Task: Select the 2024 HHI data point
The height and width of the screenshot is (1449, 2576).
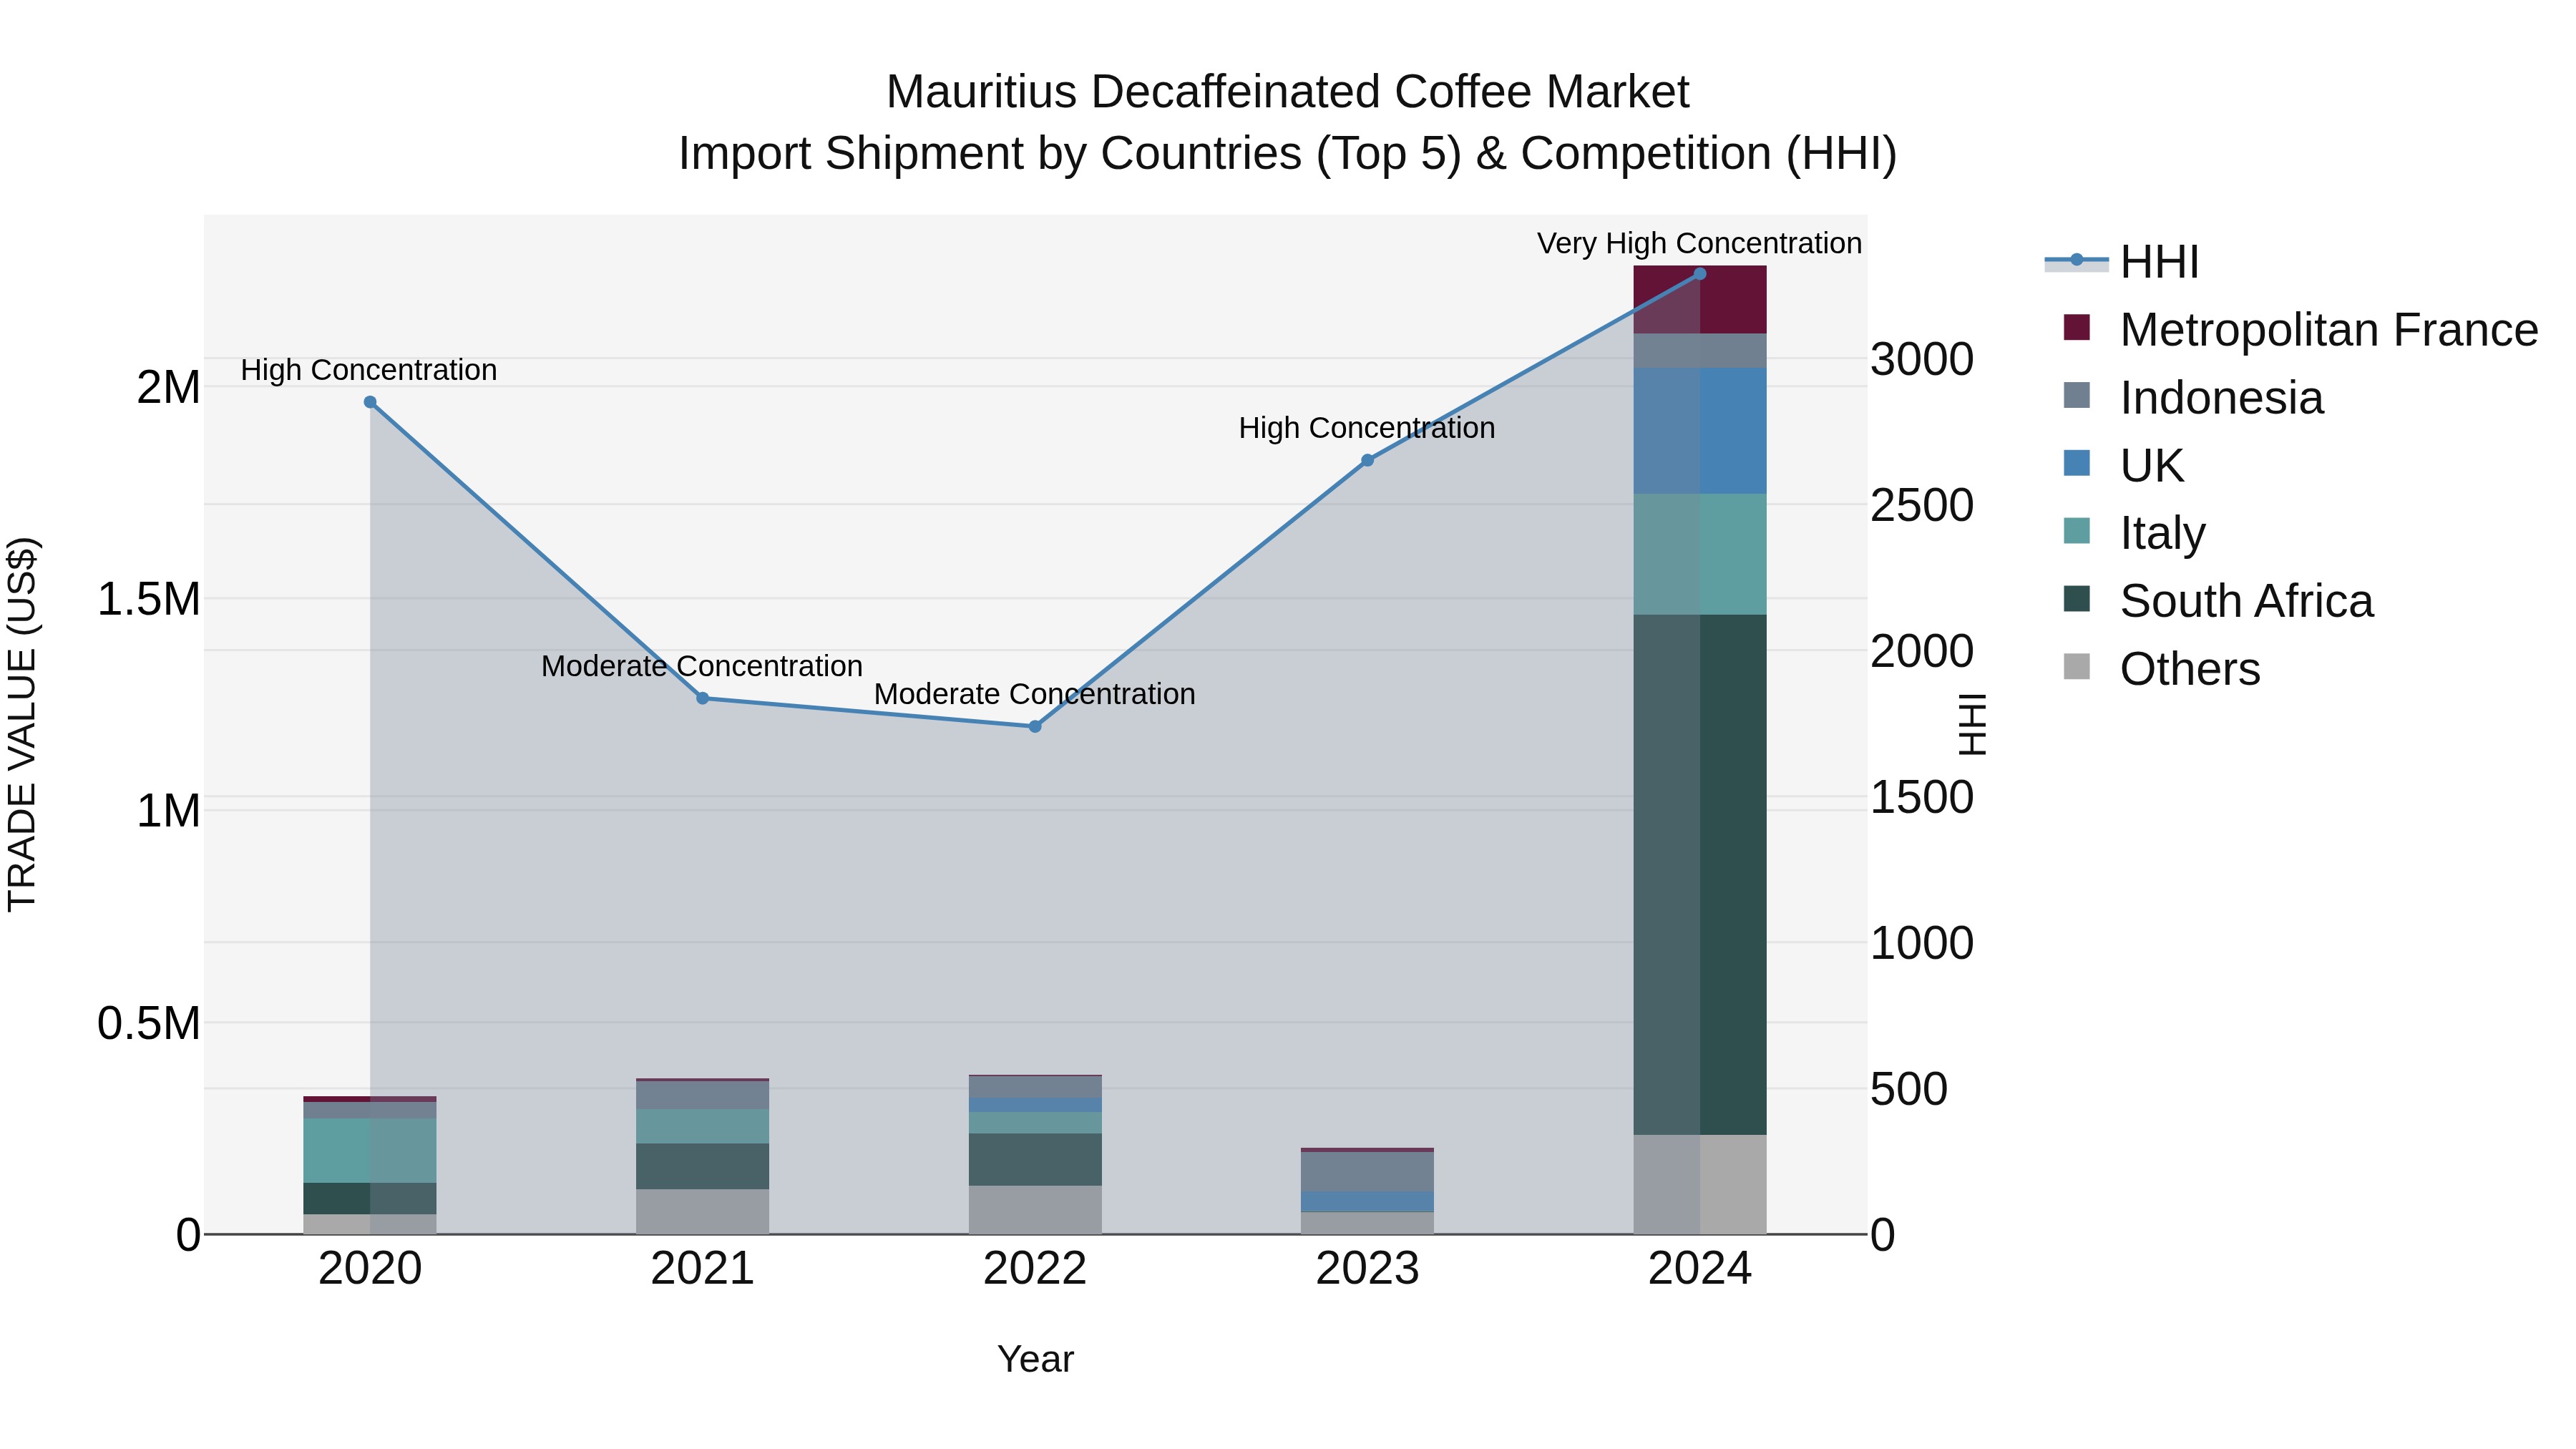Action: click(1700, 273)
